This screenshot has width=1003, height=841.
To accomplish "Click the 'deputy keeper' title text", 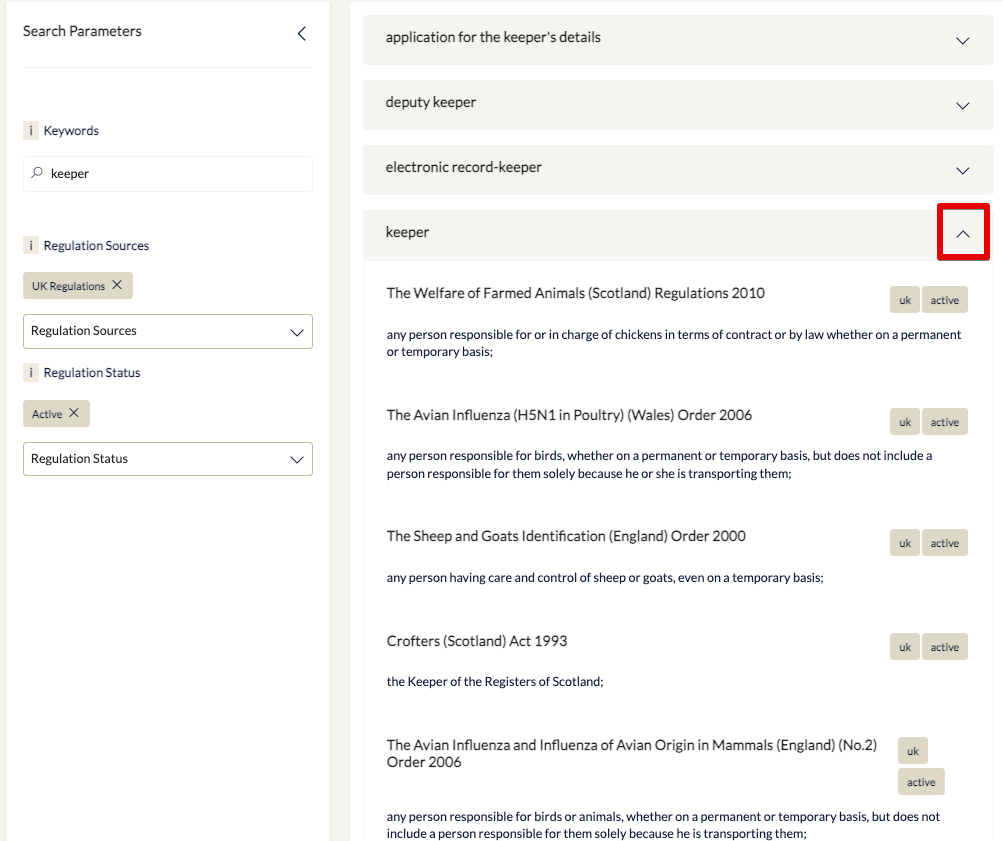I will (x=430, y=102).
